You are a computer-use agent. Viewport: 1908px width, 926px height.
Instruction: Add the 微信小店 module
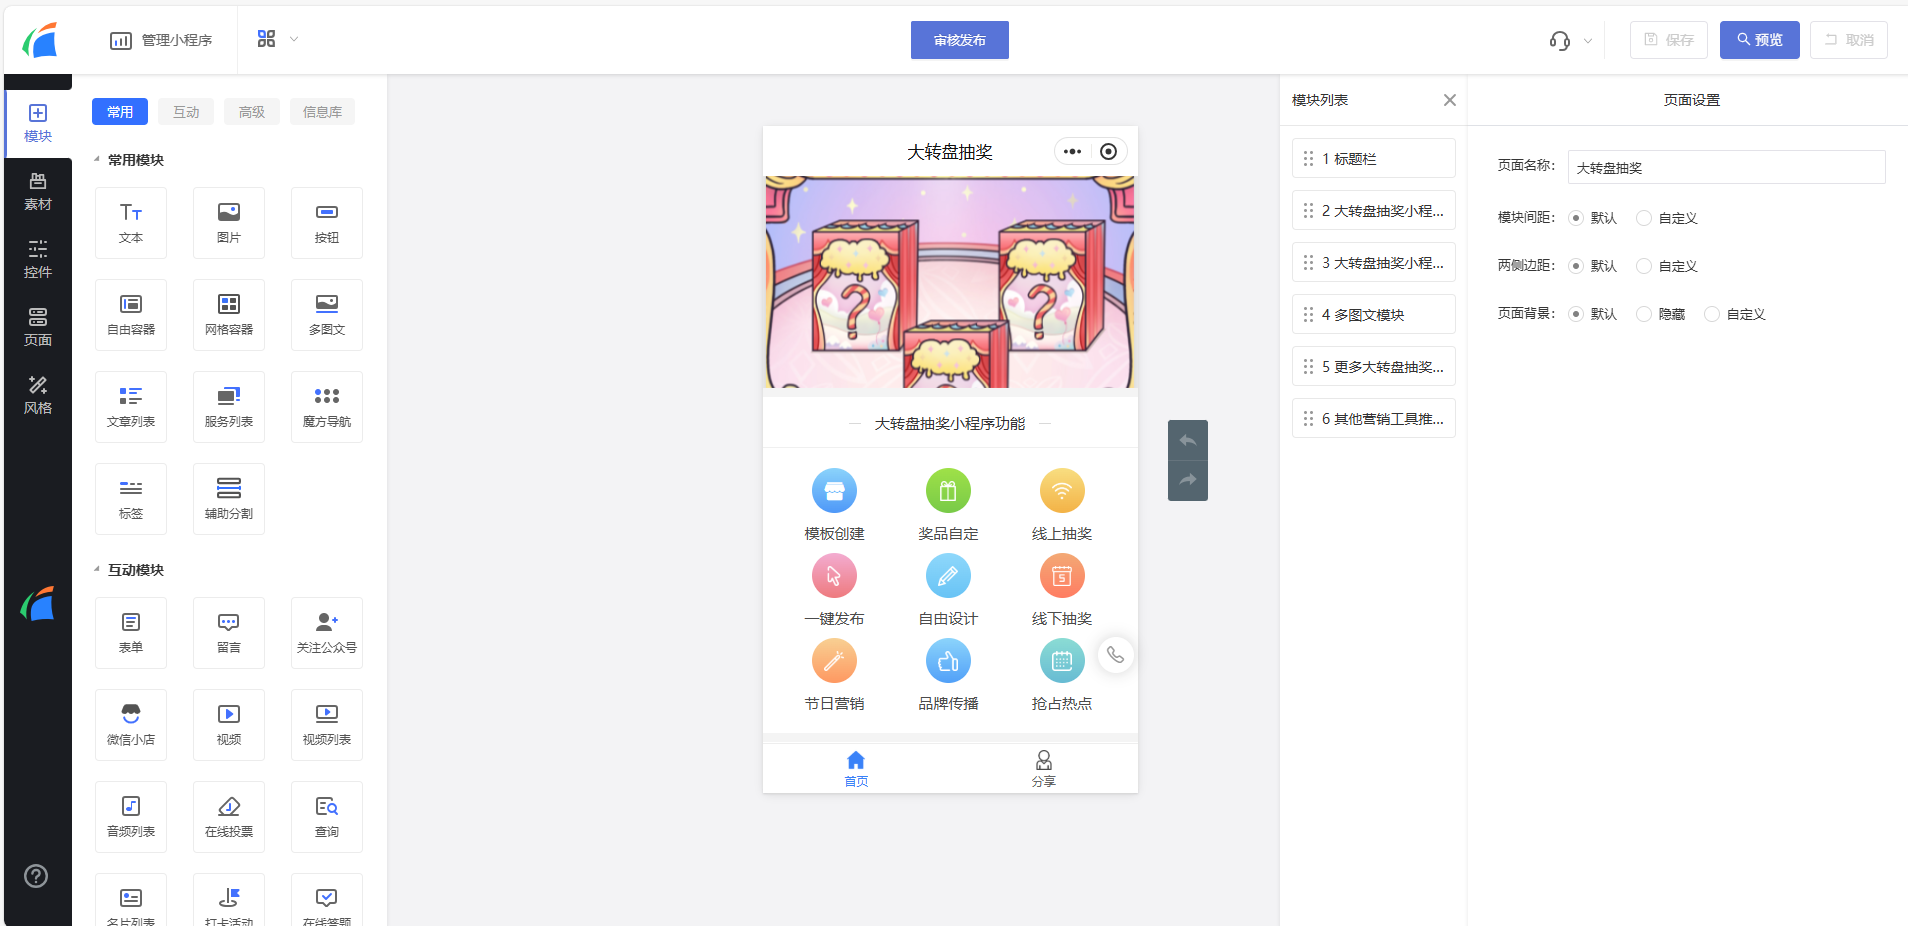[131, 725]
